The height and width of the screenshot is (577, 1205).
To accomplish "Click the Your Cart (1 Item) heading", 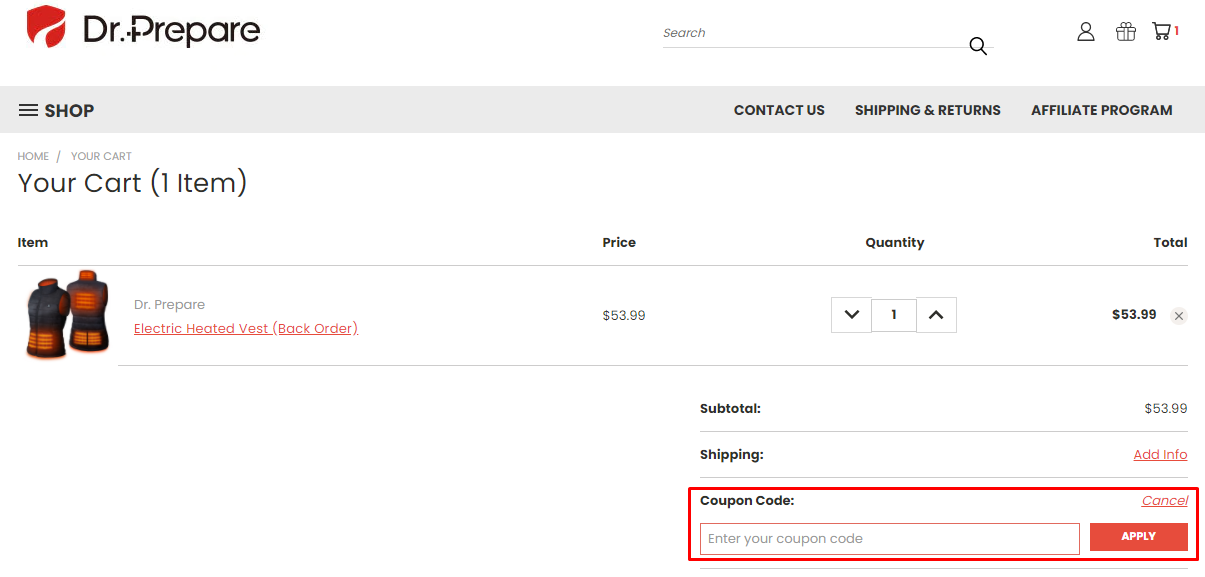I will pos(132,183).
